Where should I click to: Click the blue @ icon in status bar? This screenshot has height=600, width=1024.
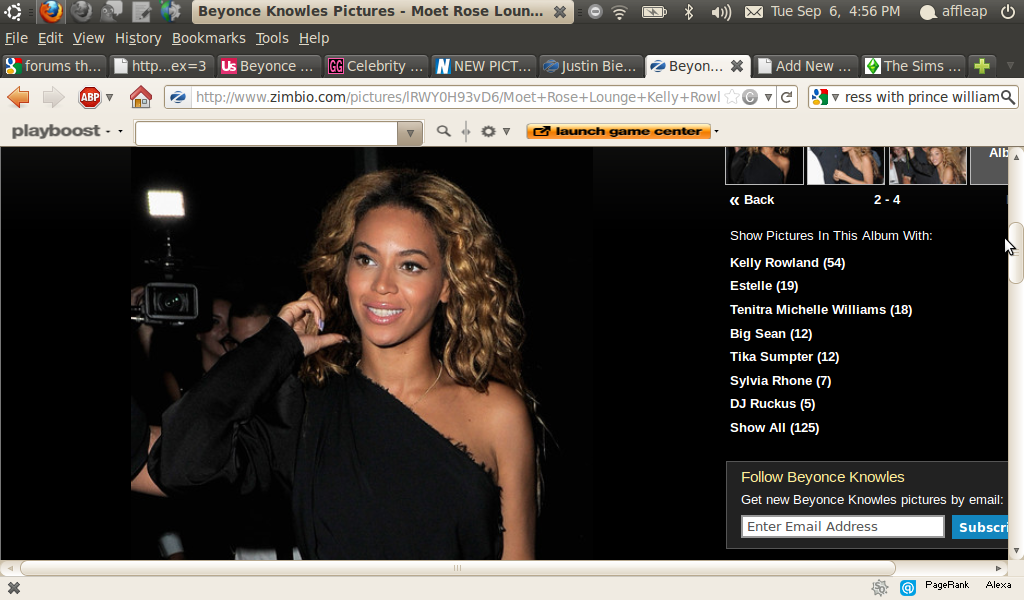click(908, 588)
